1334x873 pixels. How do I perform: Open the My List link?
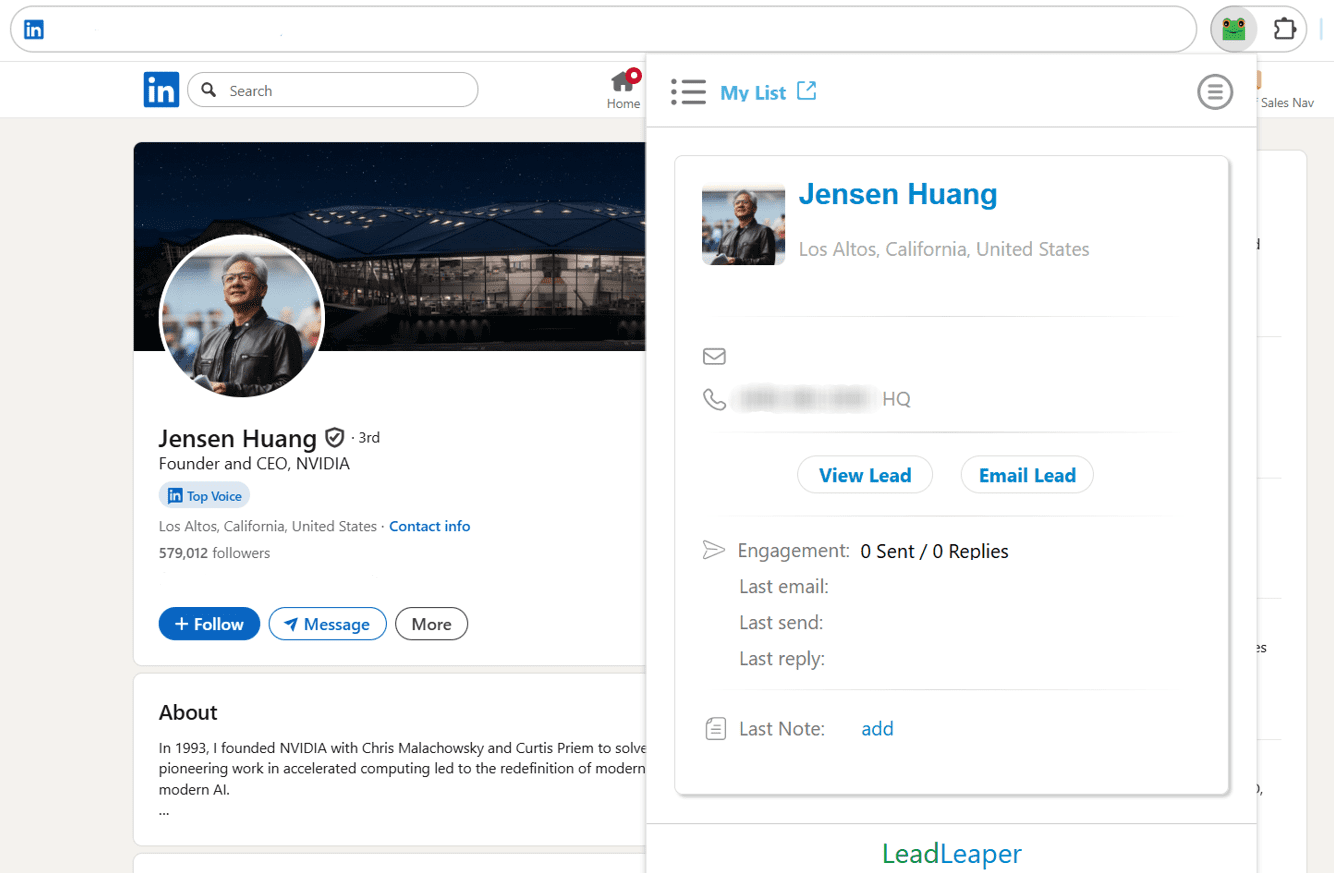pyautogui.click(x=753, y=93)
